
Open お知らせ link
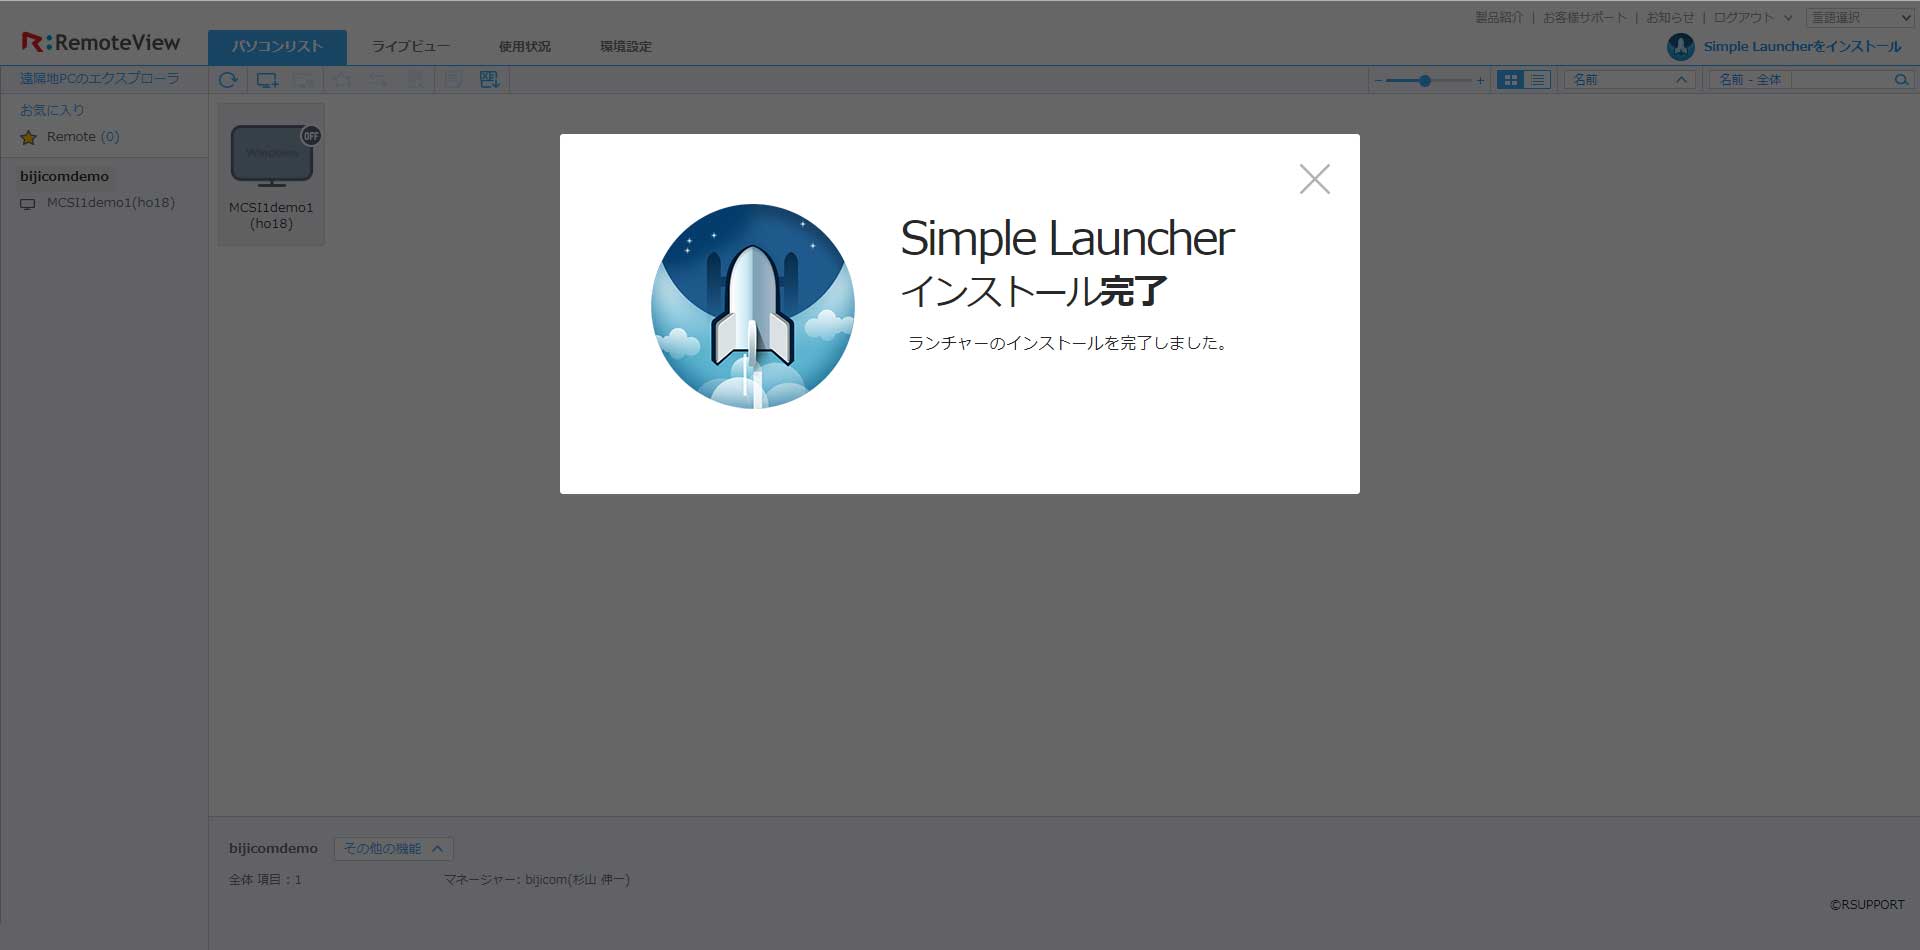[x=1670, y=18]
